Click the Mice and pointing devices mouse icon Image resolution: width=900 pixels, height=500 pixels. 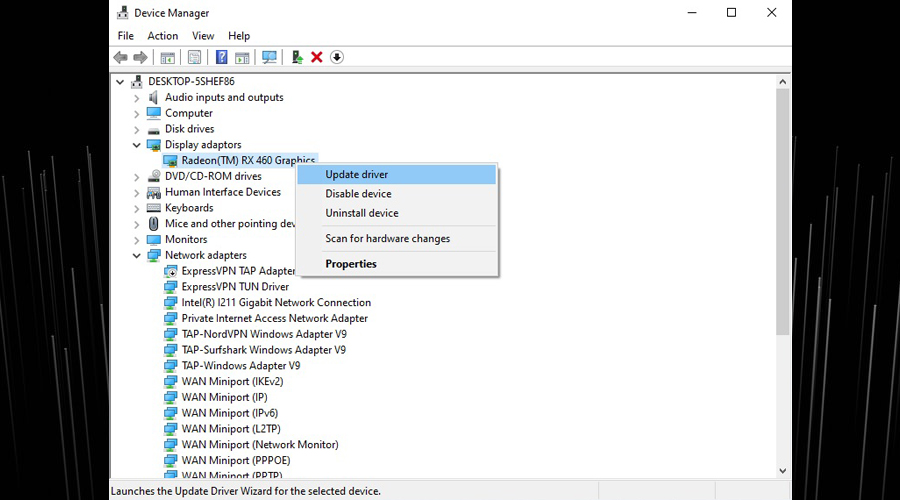click(x=153, y=224)
